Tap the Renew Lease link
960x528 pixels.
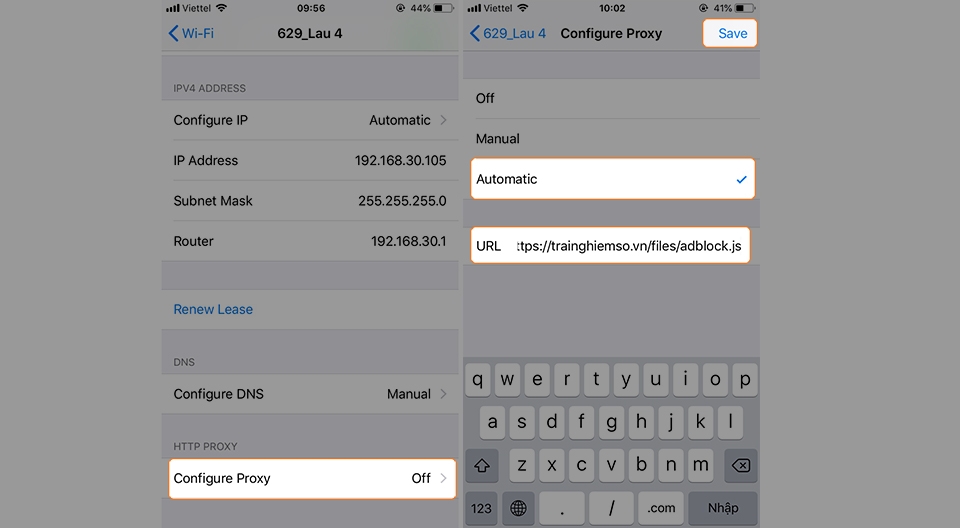[x=213, y=309]
